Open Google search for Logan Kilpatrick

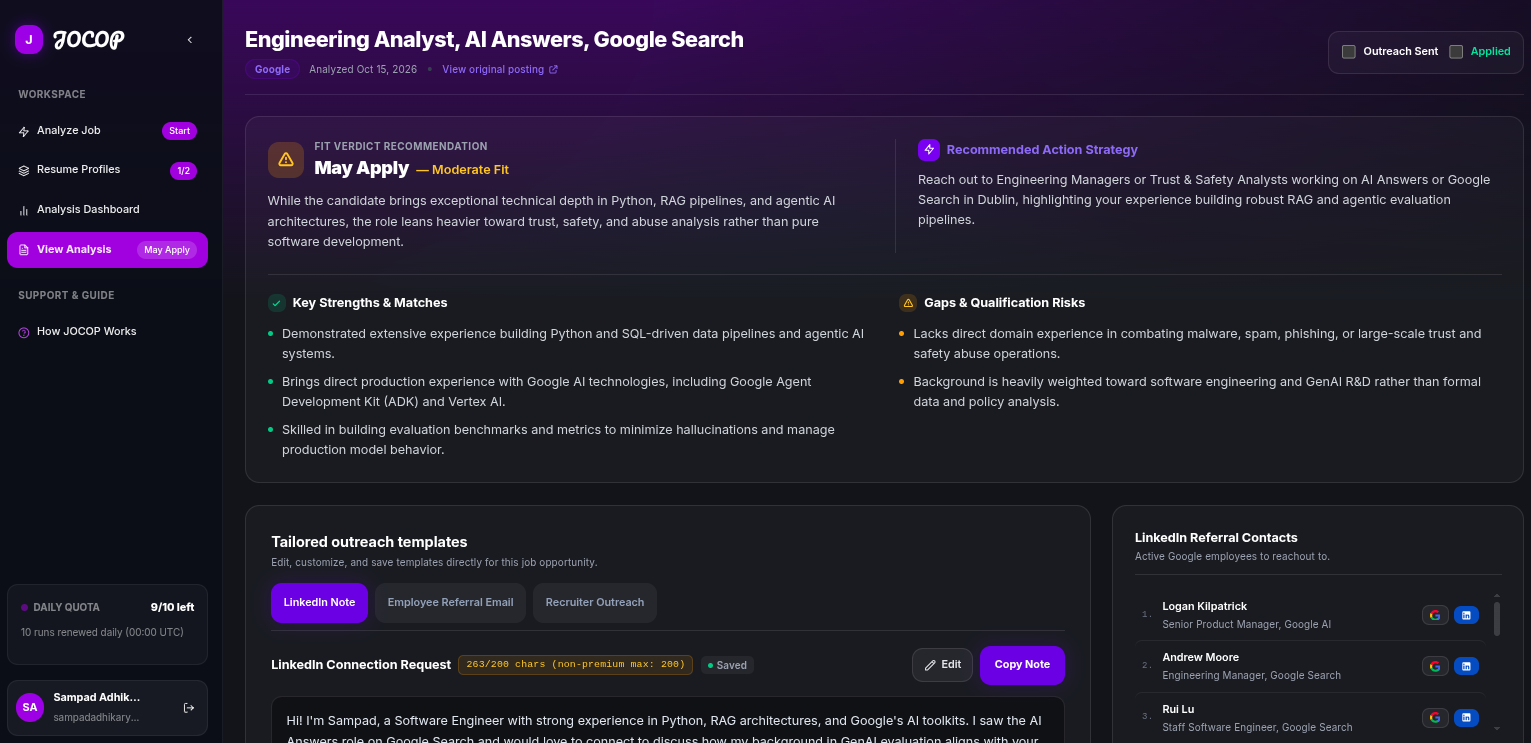pyautogui.click(x=1435, y=615)
